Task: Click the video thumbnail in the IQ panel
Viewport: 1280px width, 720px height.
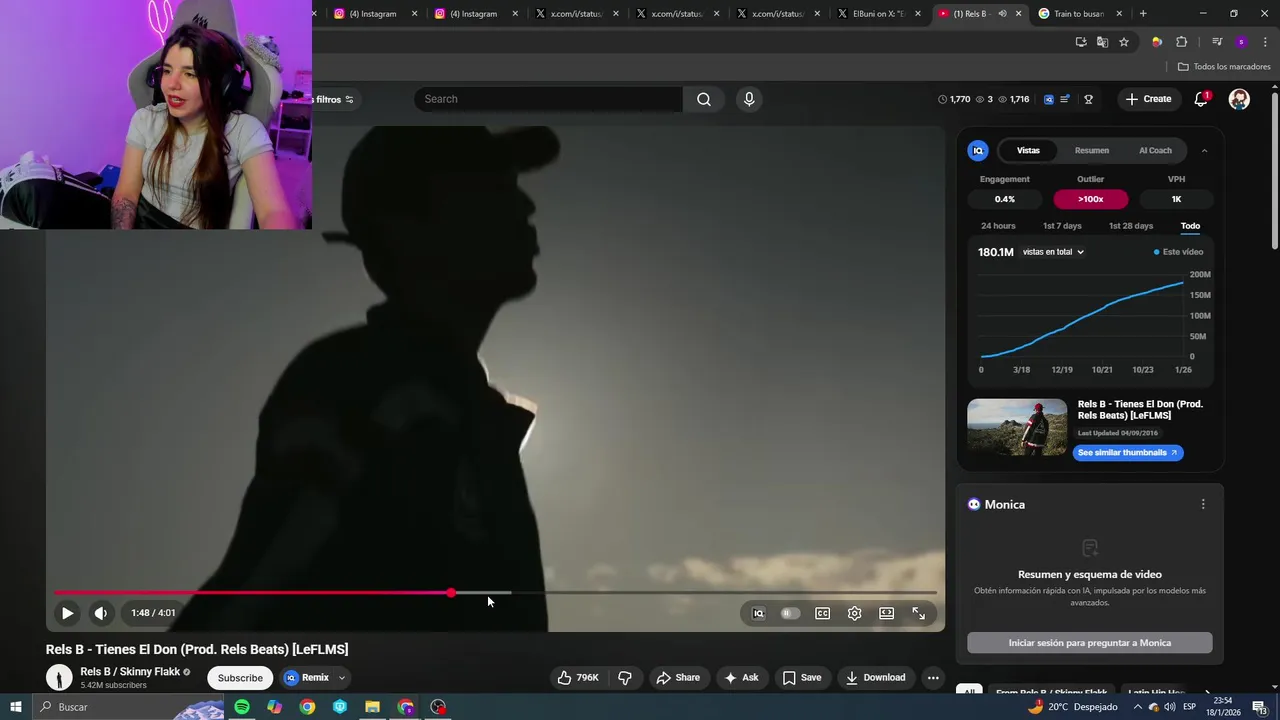Action: coord(1017,427)
